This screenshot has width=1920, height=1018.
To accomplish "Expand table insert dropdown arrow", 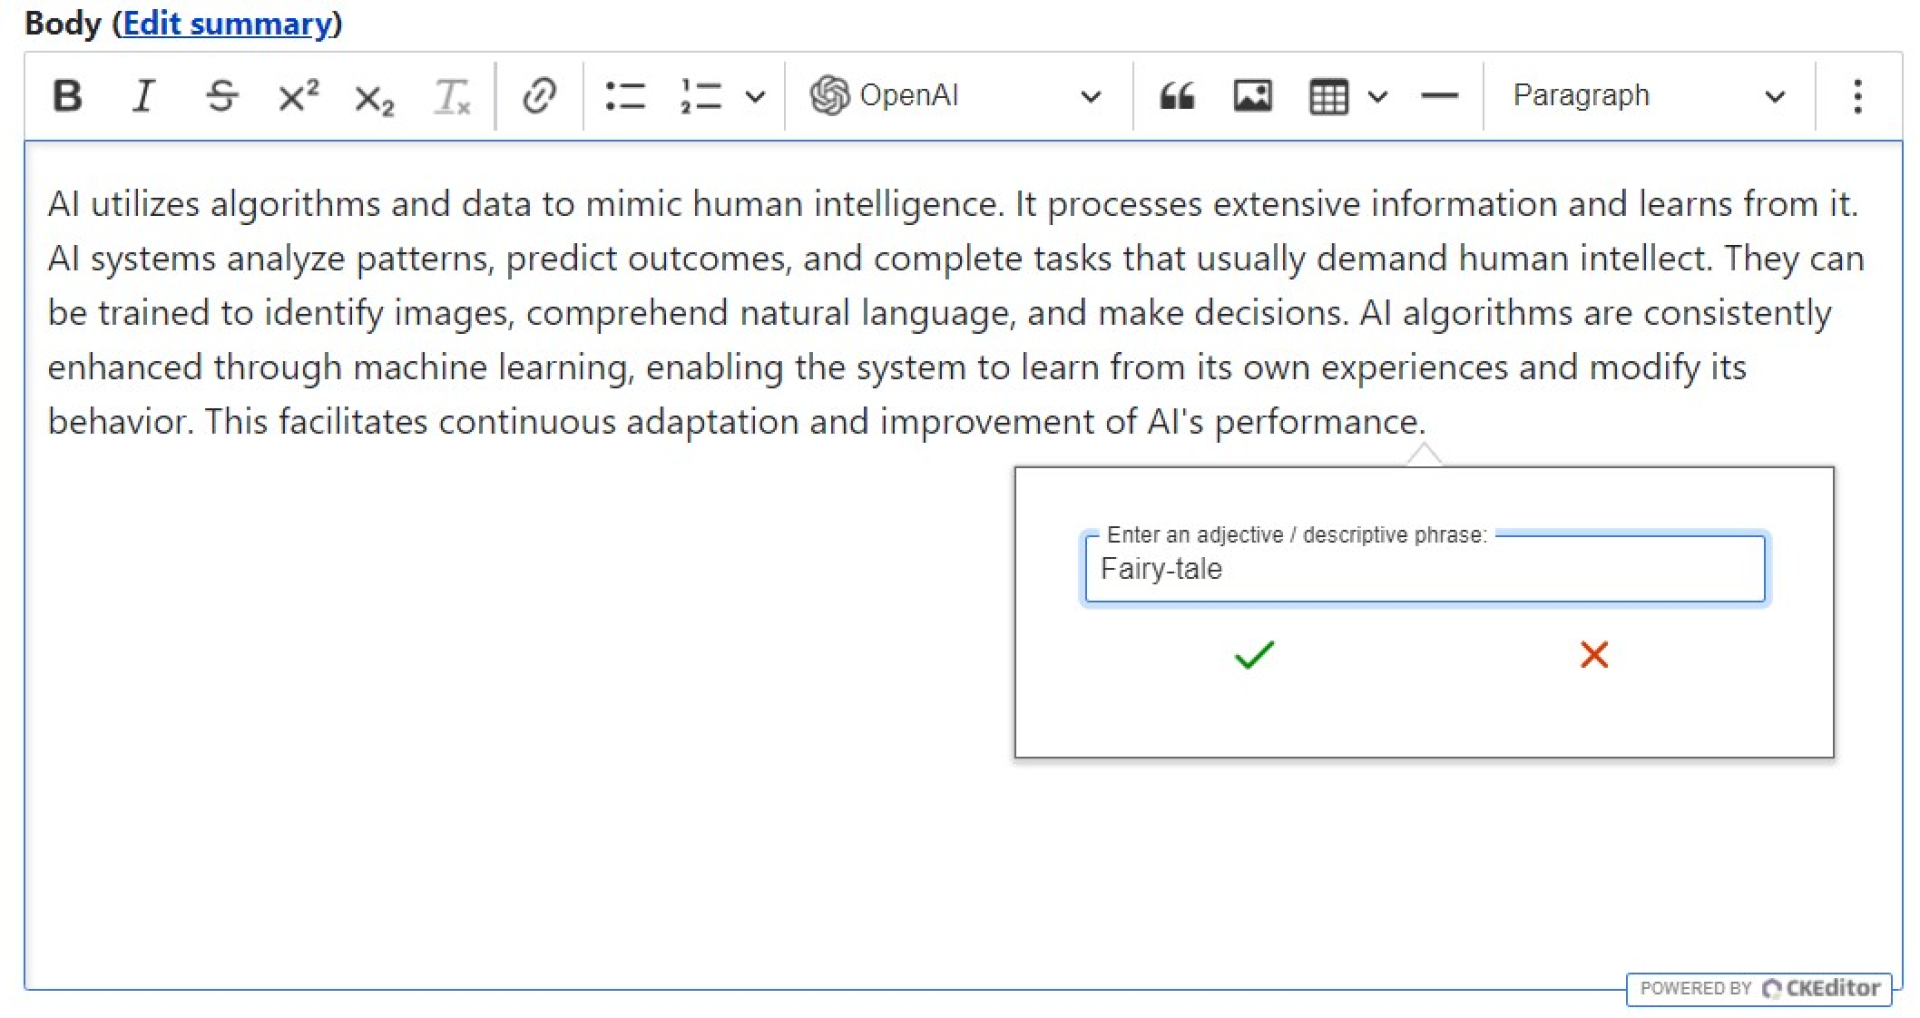I will pos(1378,96).
